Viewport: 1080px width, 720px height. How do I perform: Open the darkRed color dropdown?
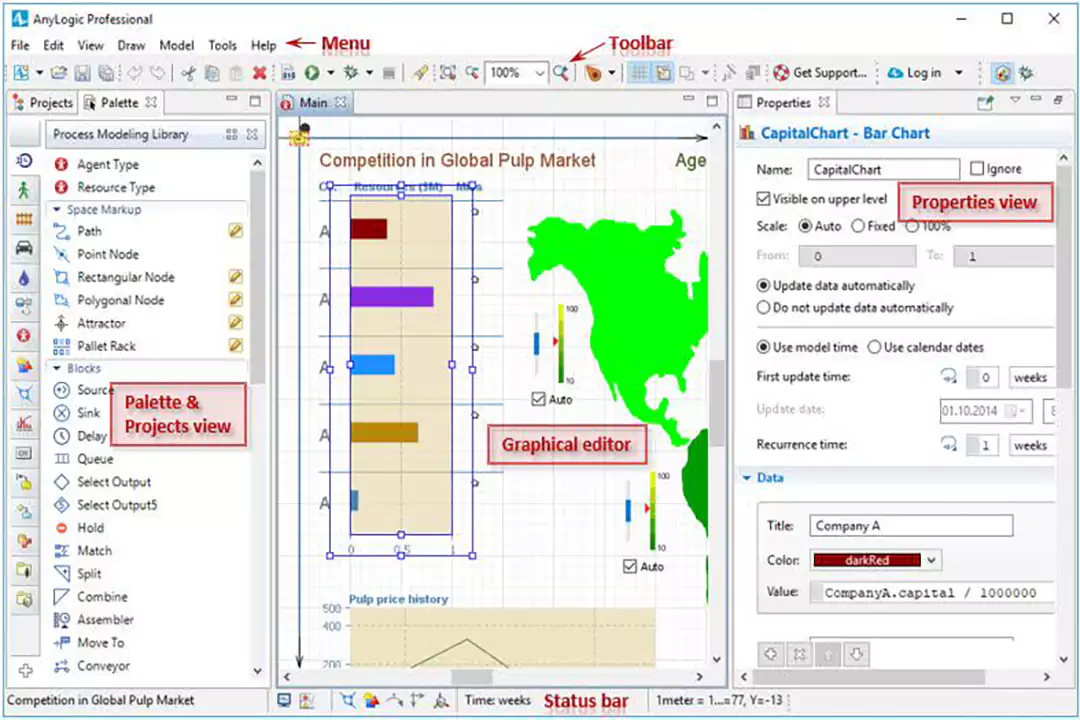pyautogui.click(x=931, y=560)
